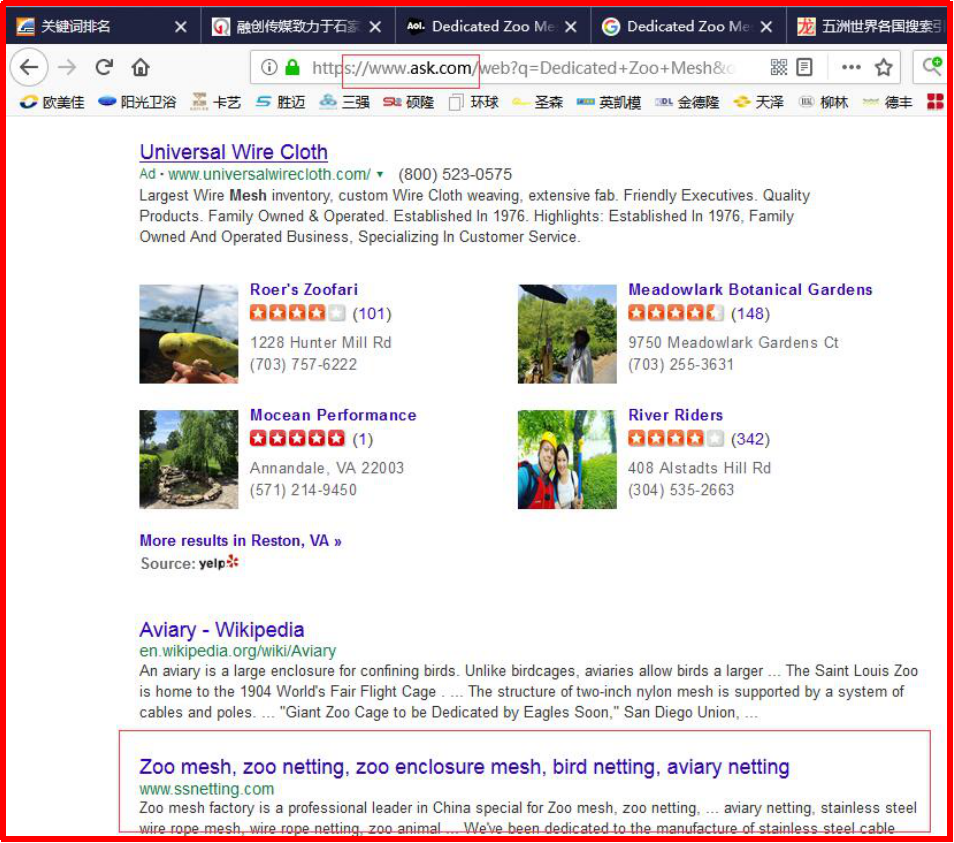Screen dimensions: 954x843
Task: Open page actions three-dot menu
Action: tap(850, 68)
